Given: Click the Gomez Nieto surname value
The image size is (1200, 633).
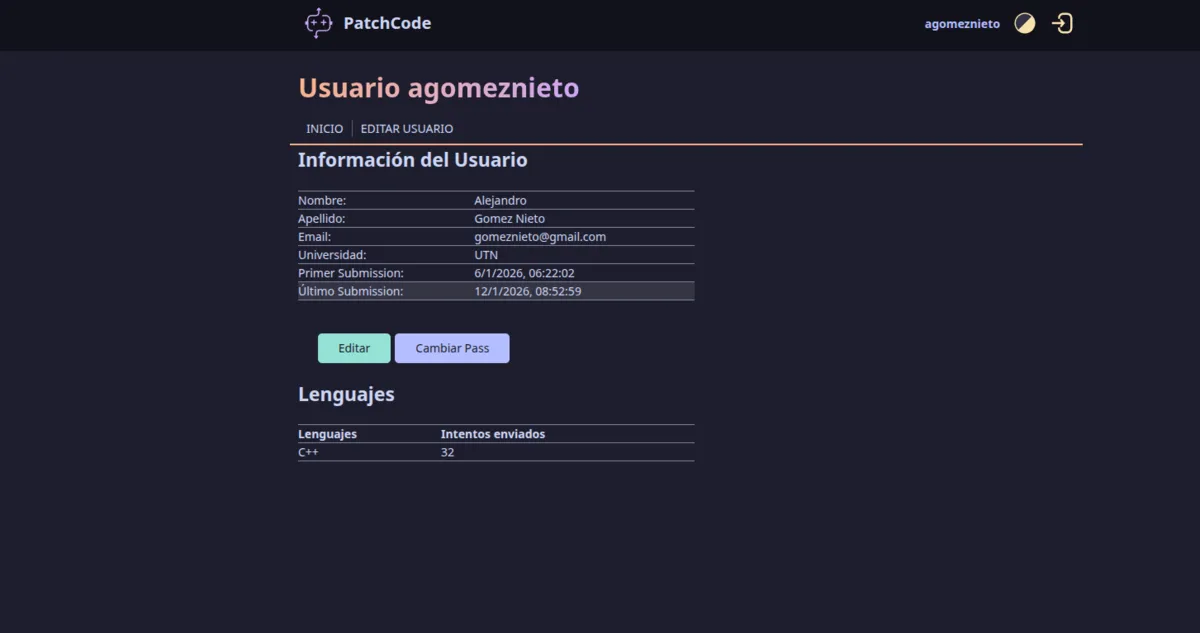Looking at the screenshot, I should pyautogui.click(x=509, y=219).
